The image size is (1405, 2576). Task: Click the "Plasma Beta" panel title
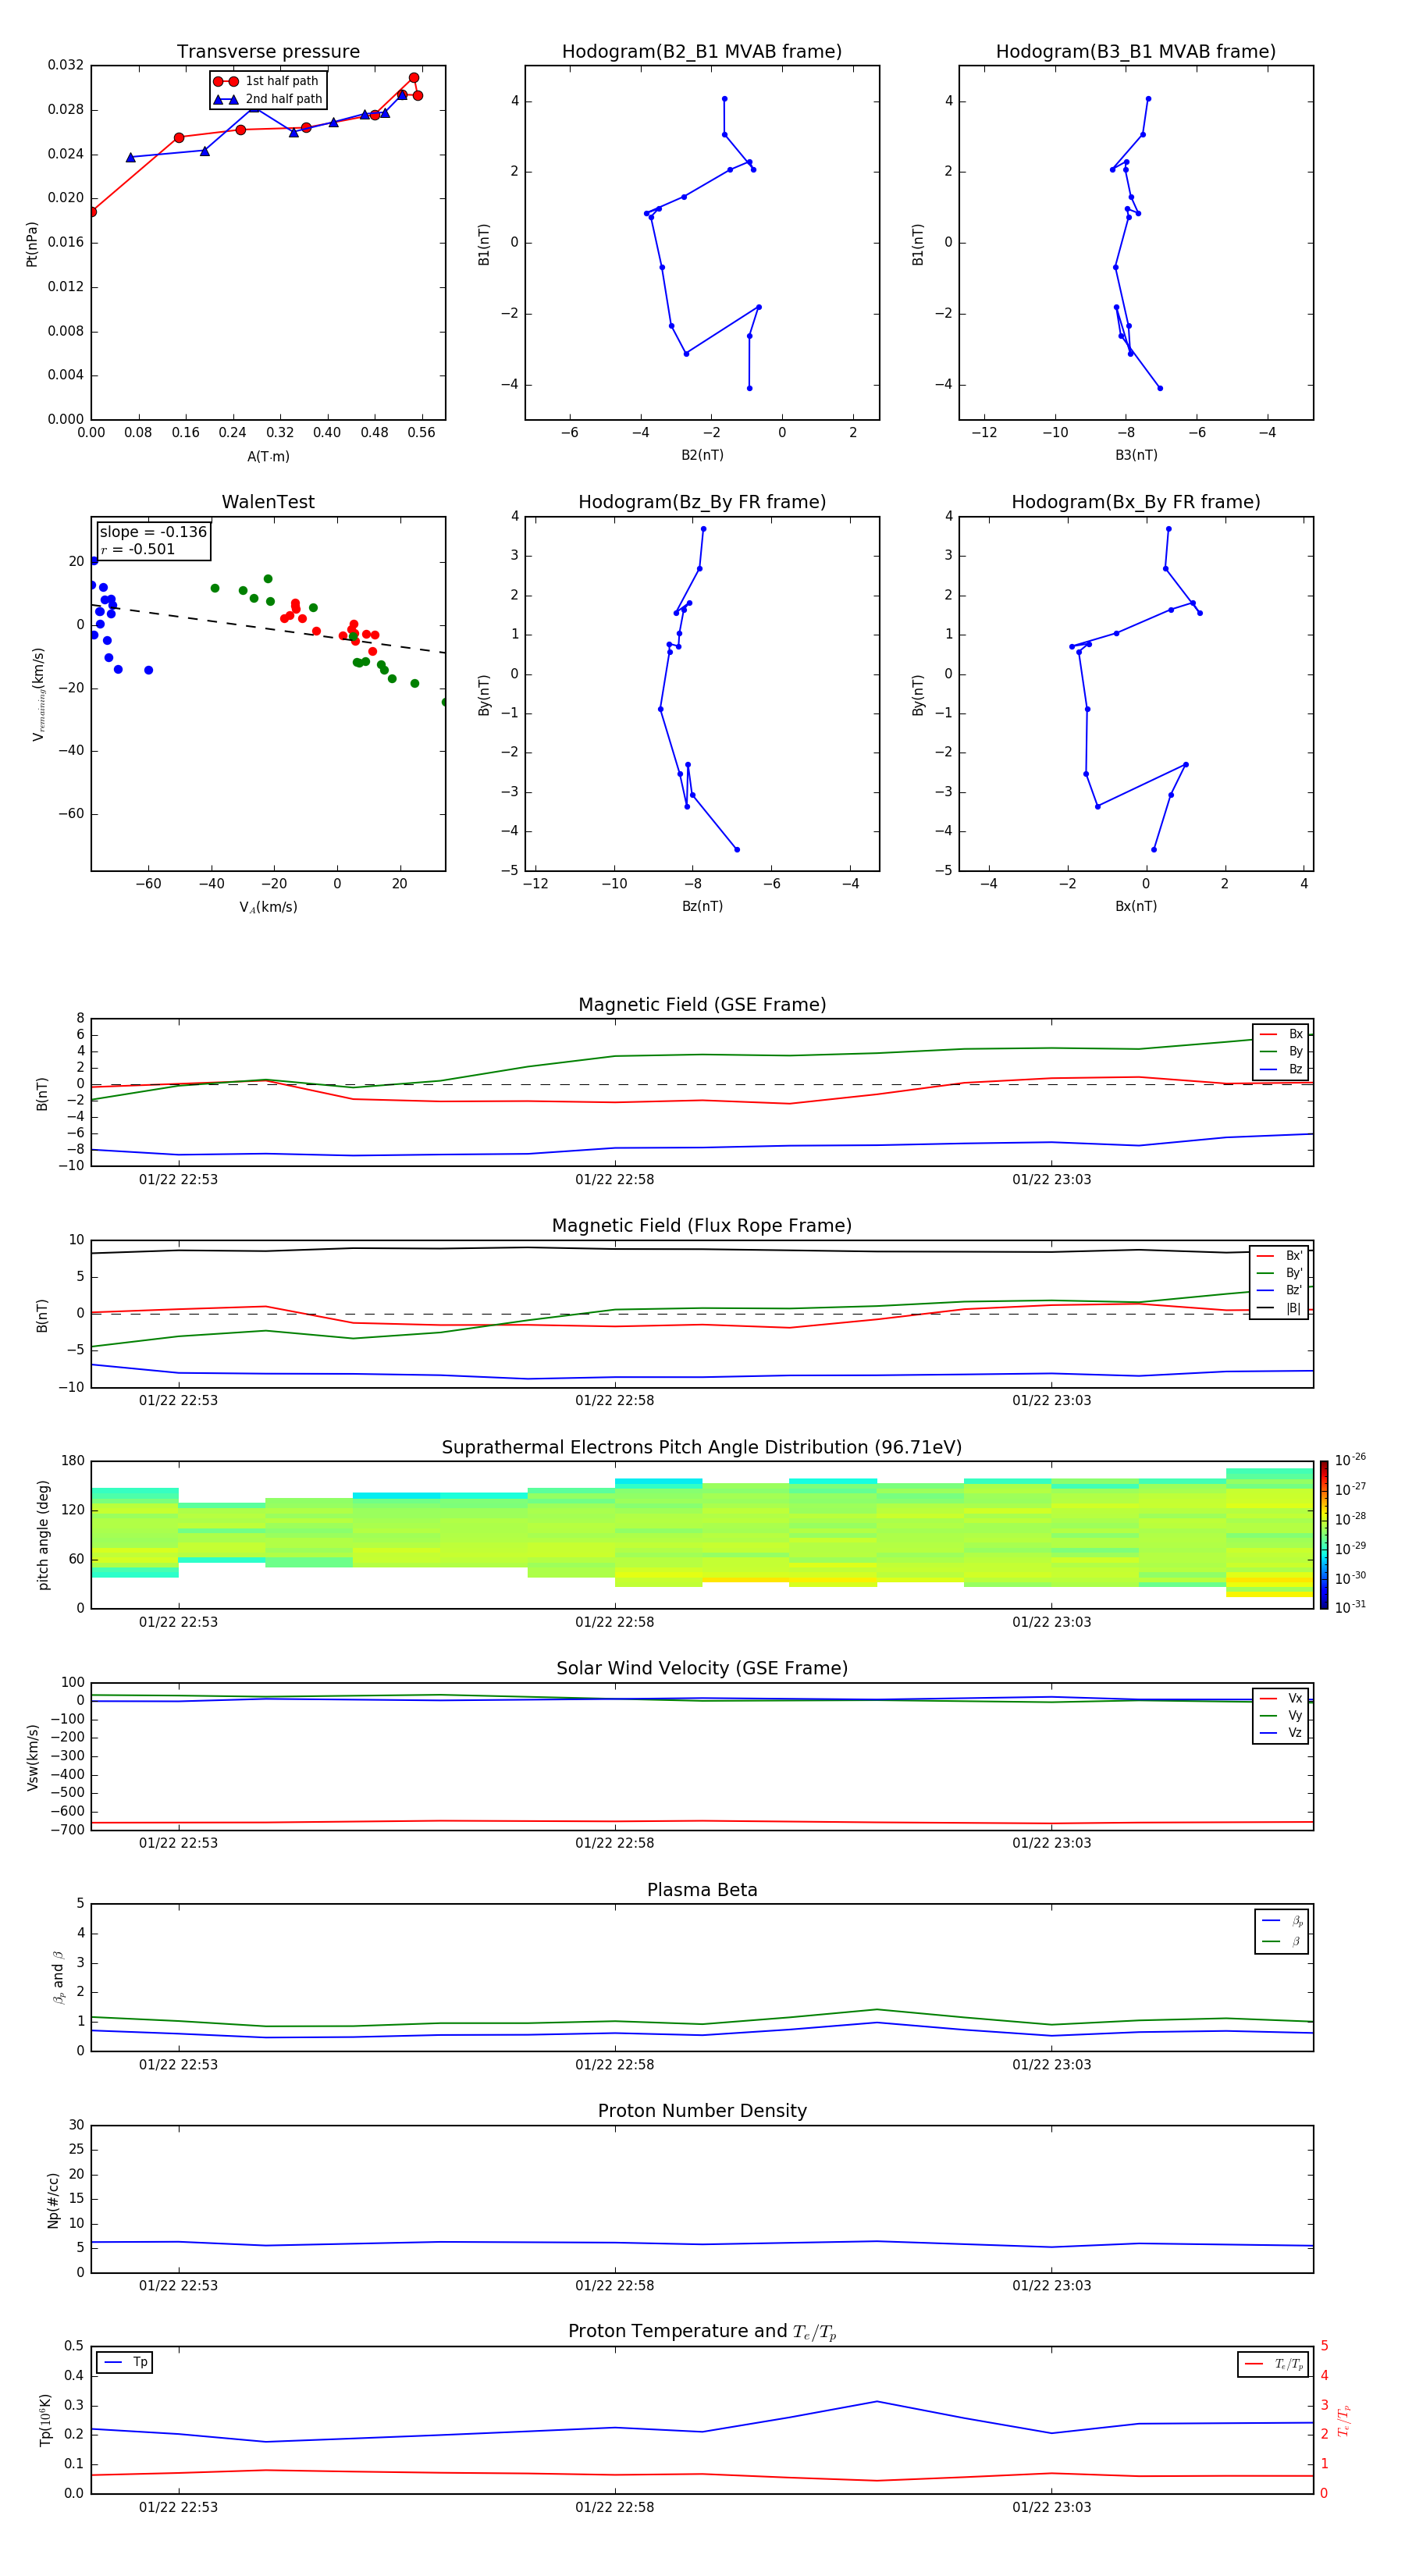(702, 1890)
